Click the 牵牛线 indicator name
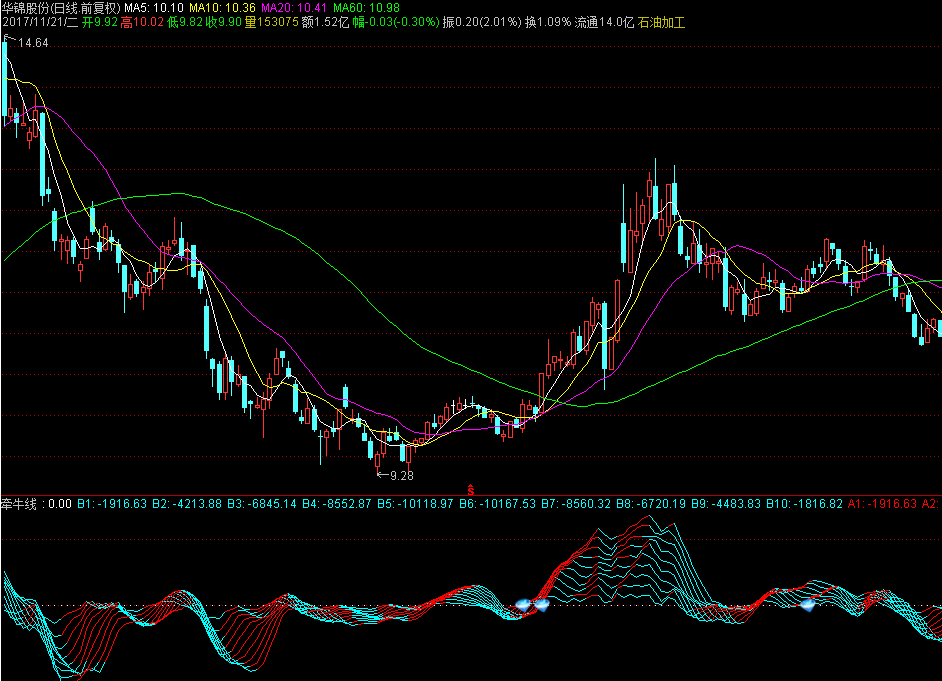Image resolution: width=942 pixels, height=681 pixels. (x=19, y=504)
